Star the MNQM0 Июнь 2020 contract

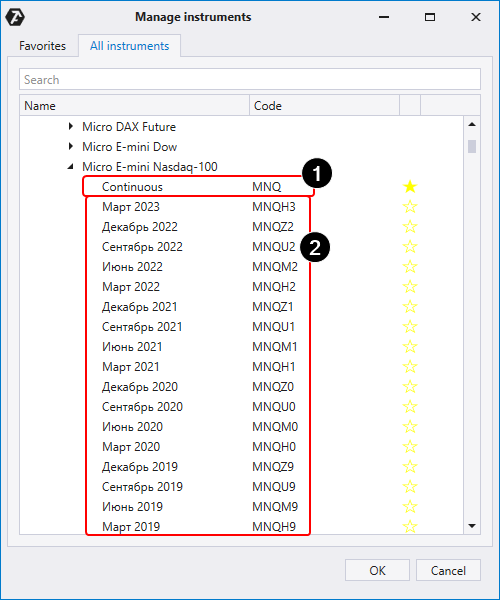coord(410,427)
